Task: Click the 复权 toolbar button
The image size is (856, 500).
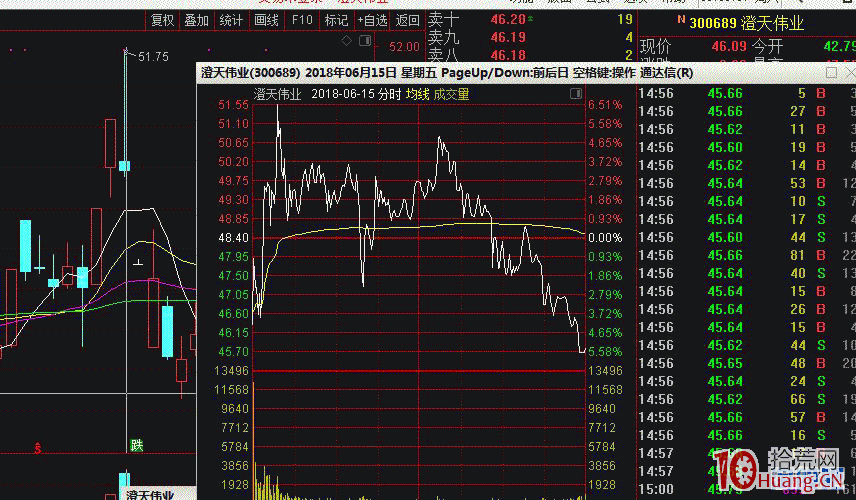Action: coord(162,21)
